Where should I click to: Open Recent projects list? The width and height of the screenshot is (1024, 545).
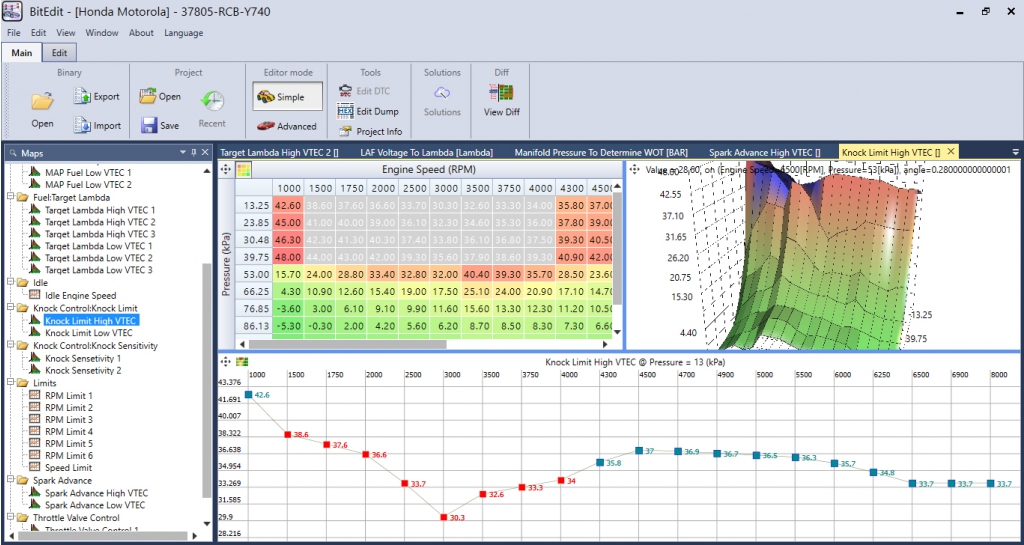(212, 109)
